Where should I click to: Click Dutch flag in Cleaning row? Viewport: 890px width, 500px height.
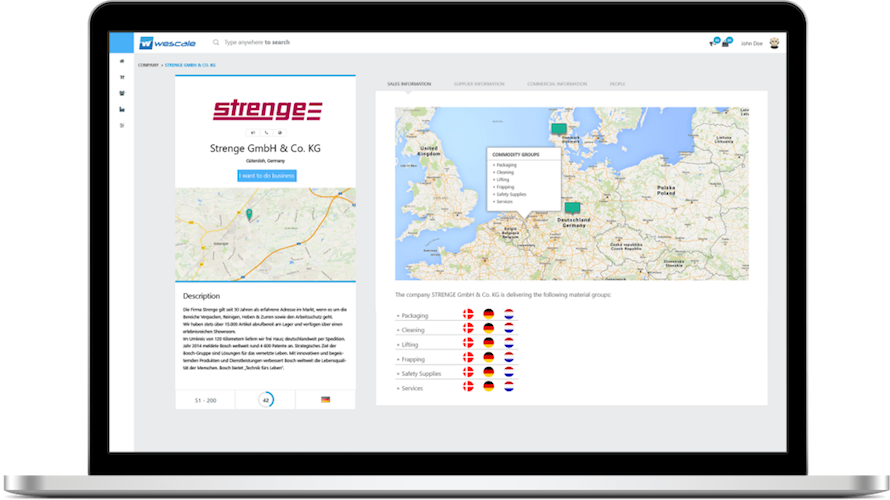tap(509, 328)
